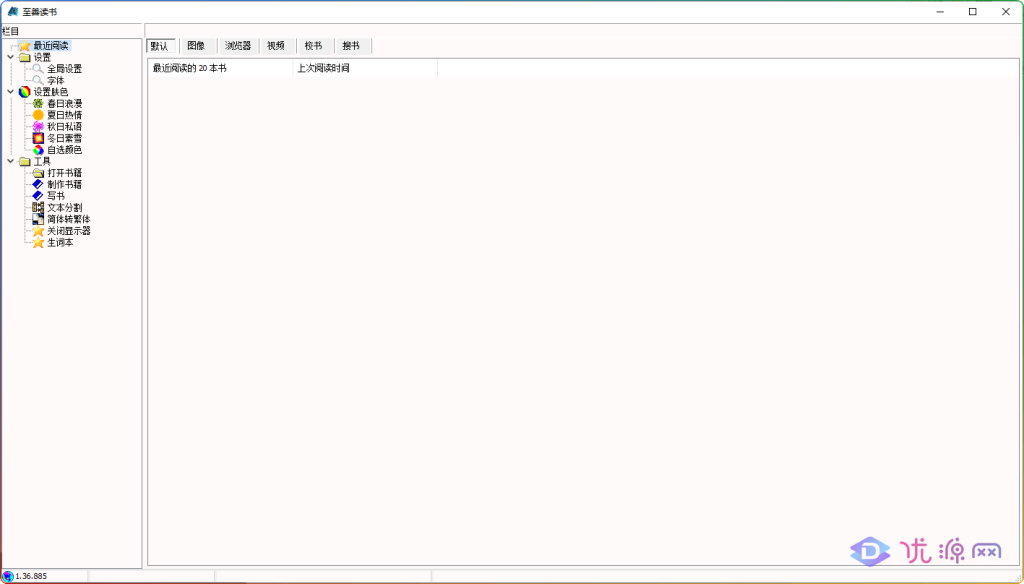The height and width of the screenshot is (584, 1024).
Task: Pick the 冬日素雪 skin icon
Action: coord(38,138)
